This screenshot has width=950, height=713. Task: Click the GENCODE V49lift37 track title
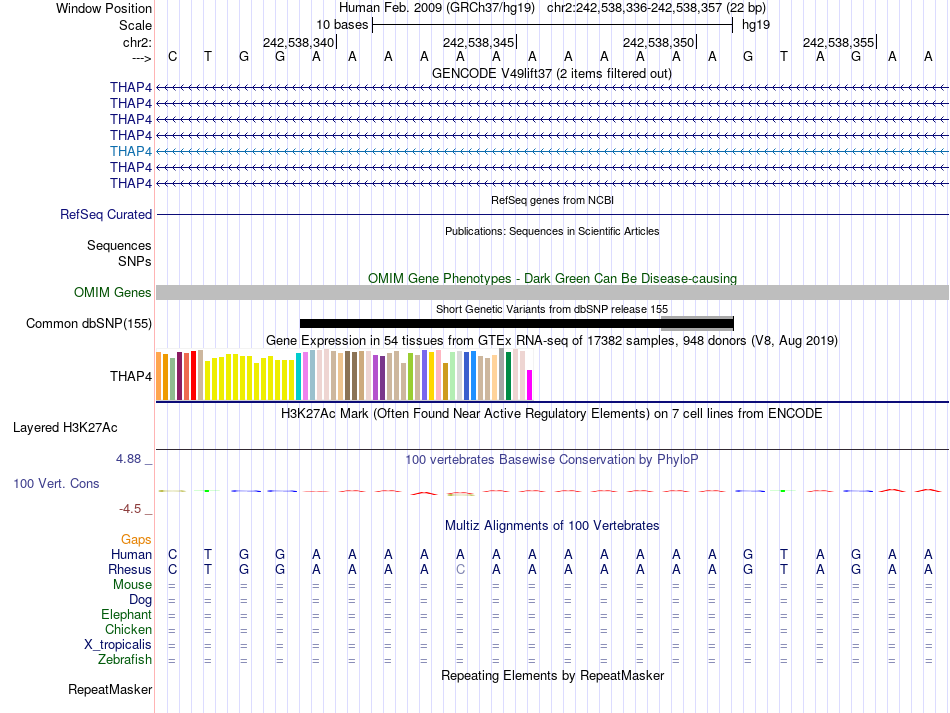pos(552,74)
